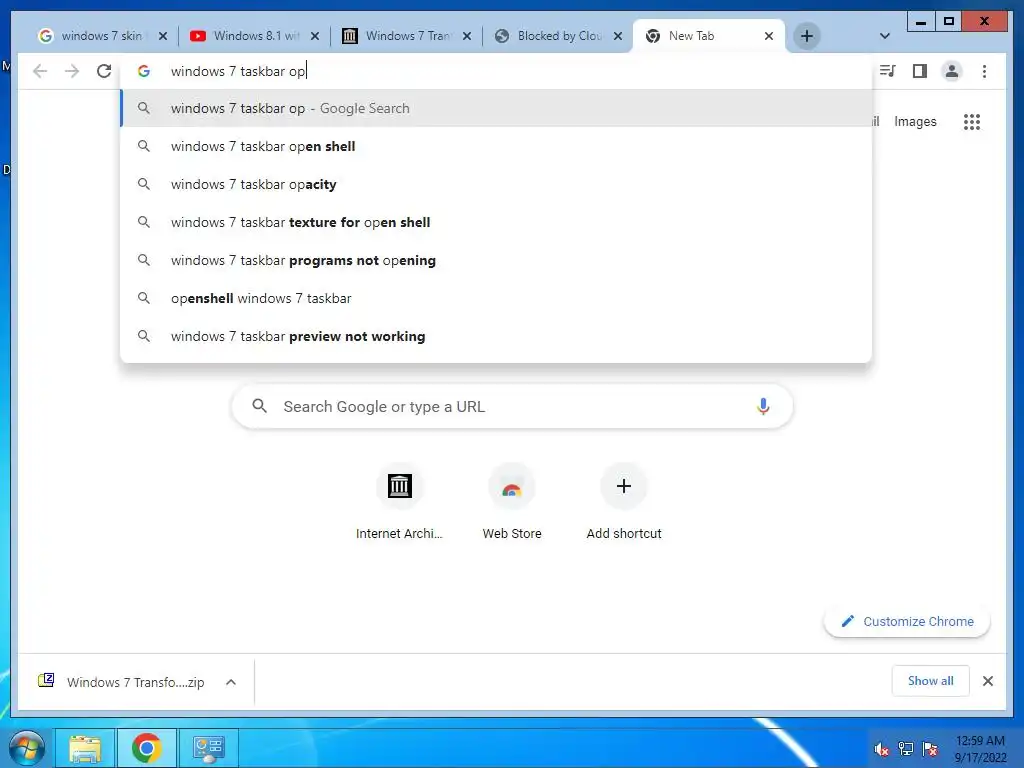Open the downloaded Windows 7 Transfo zip
This screenshot has width=1024, height=768.
click(x=121, y=682)
